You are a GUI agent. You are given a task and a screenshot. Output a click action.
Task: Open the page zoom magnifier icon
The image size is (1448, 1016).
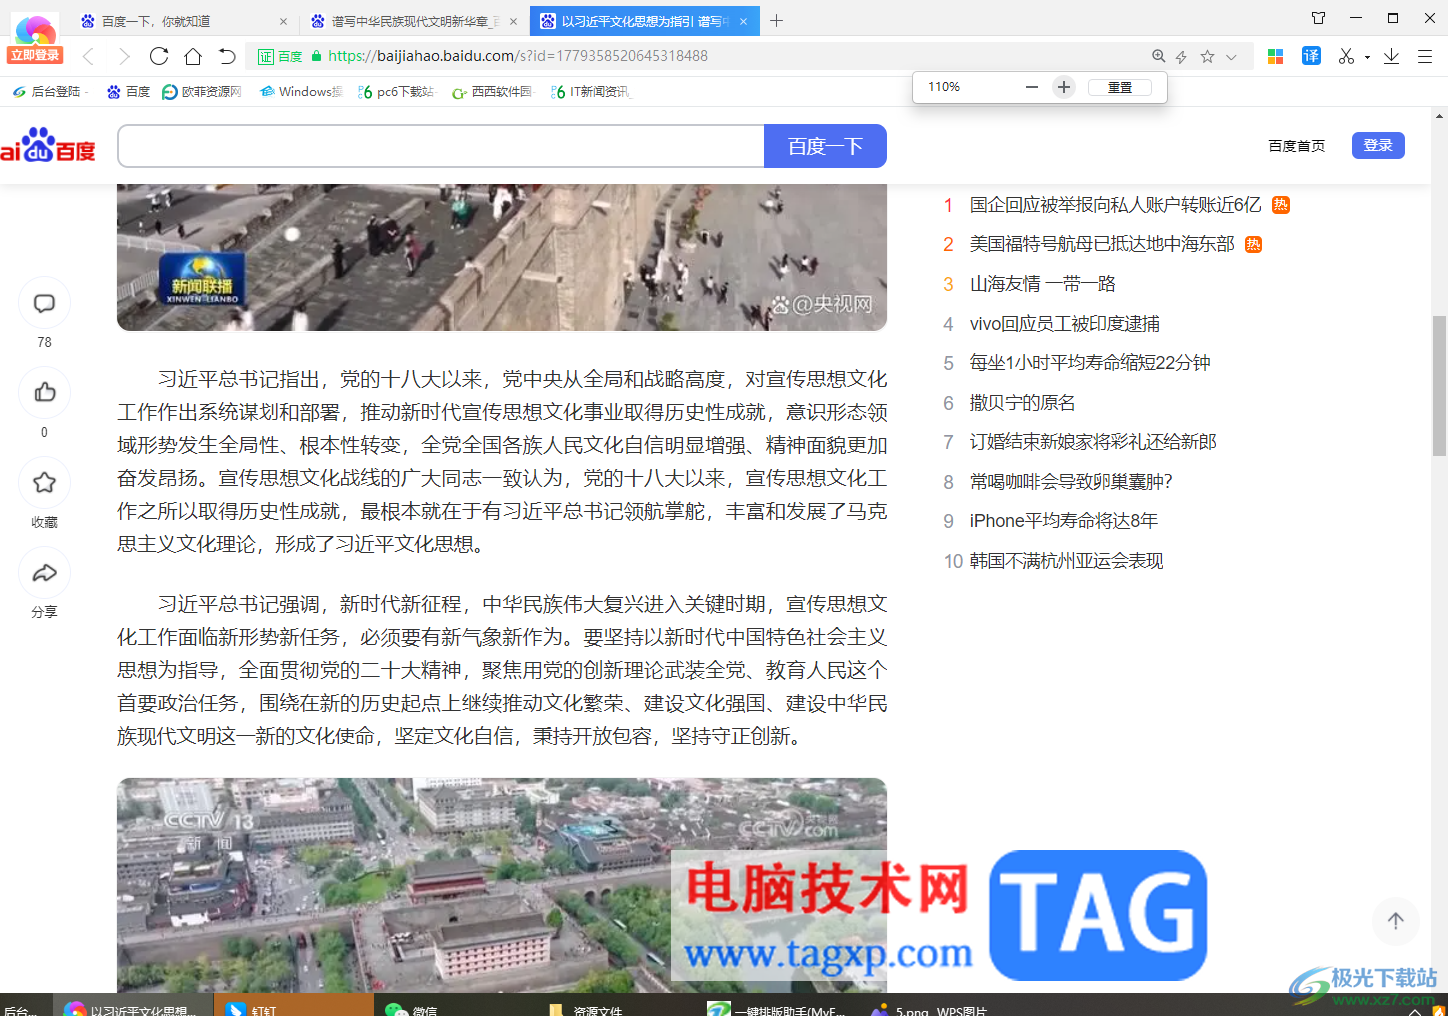(x=1158, y=57)
